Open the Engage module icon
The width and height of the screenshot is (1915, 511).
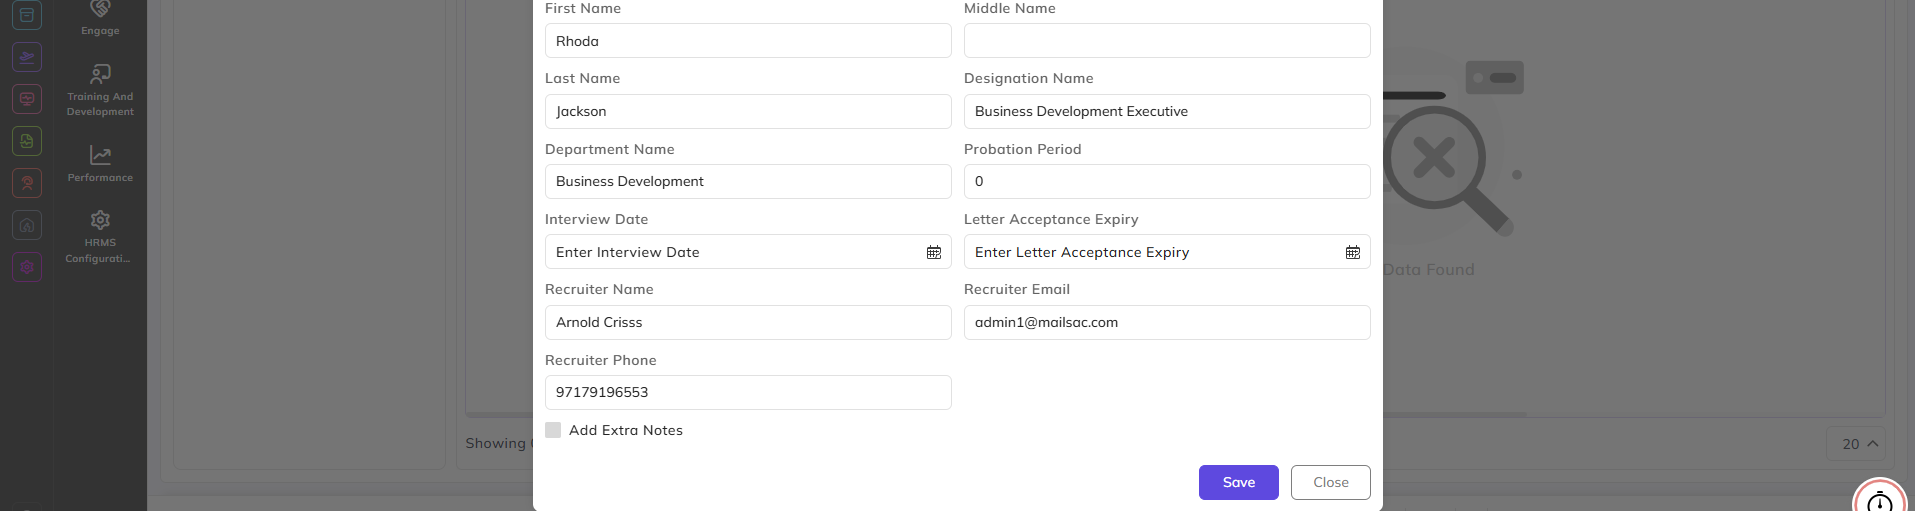100,9
